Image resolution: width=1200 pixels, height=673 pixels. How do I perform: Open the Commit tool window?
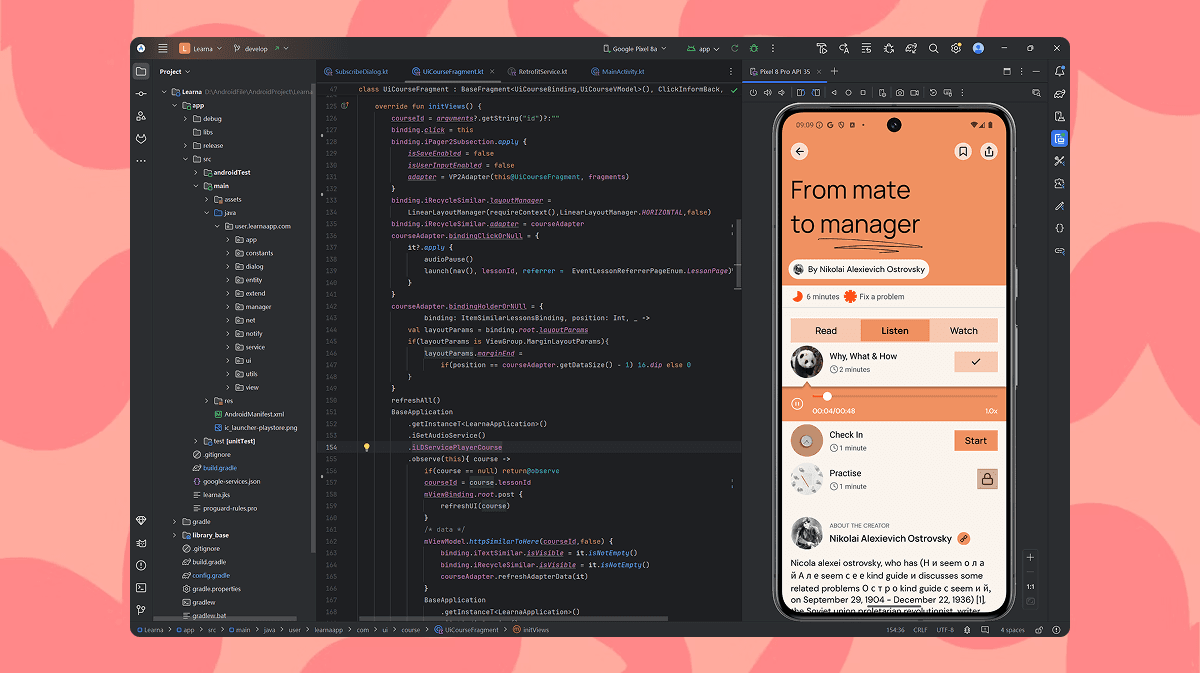(141, 93)
